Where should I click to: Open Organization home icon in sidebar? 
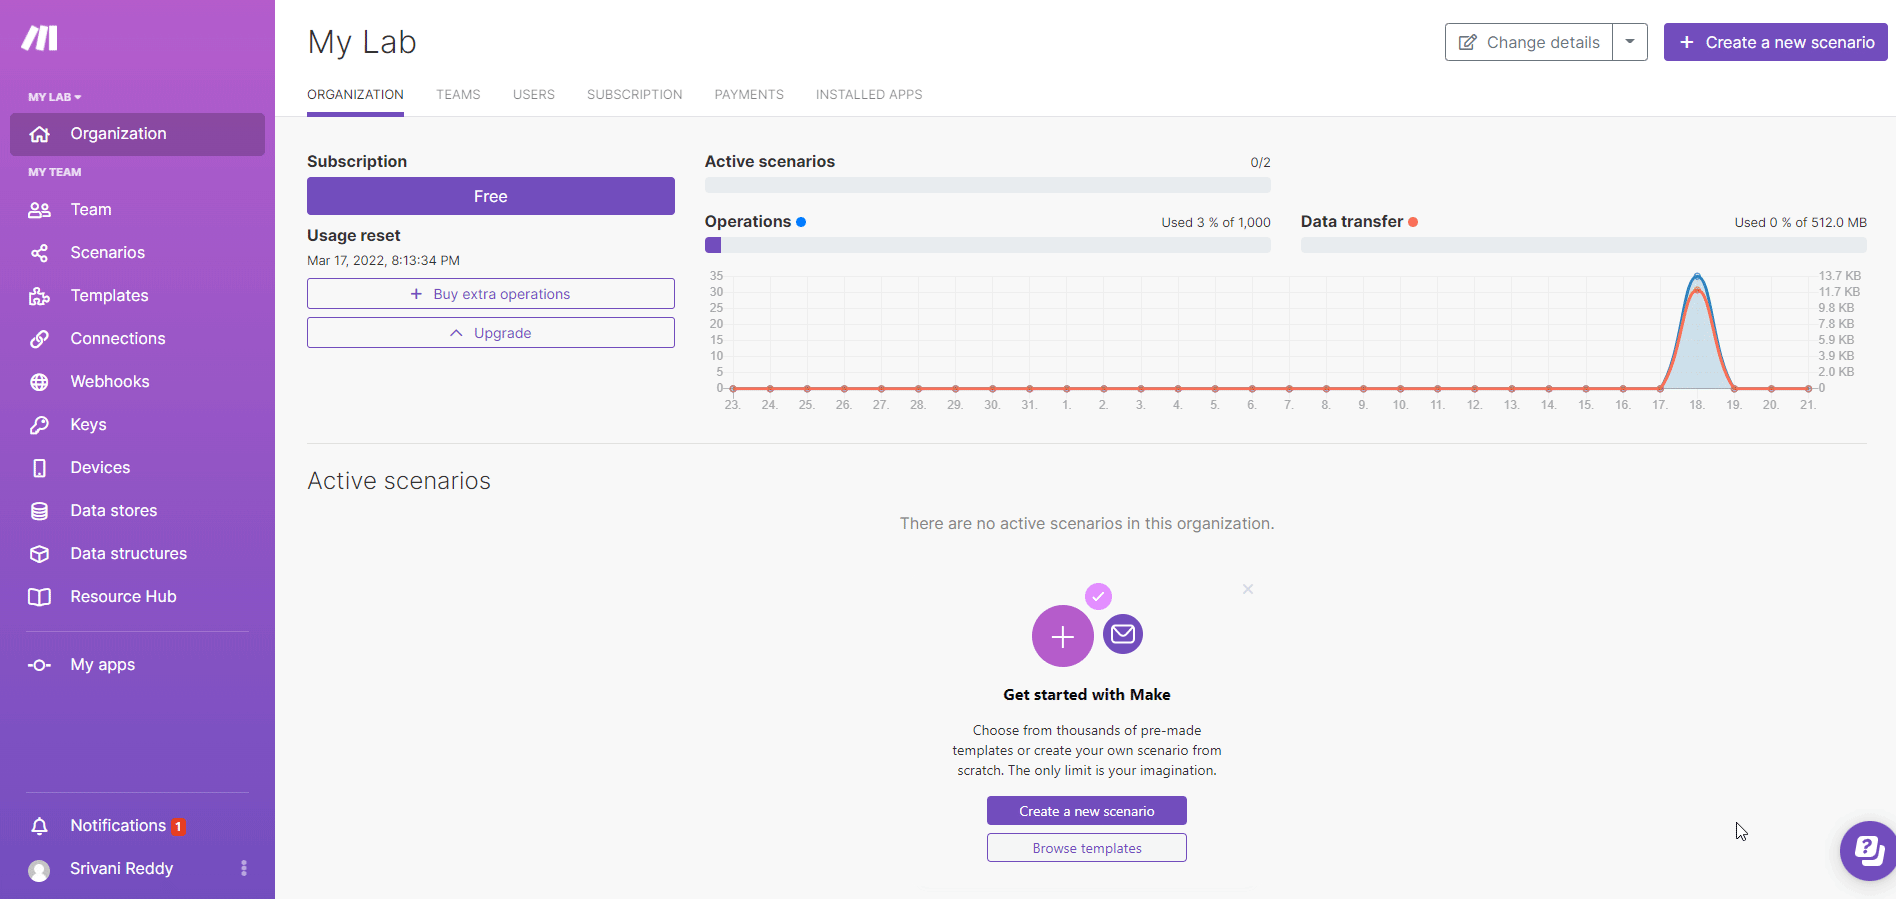pos(40,134)
